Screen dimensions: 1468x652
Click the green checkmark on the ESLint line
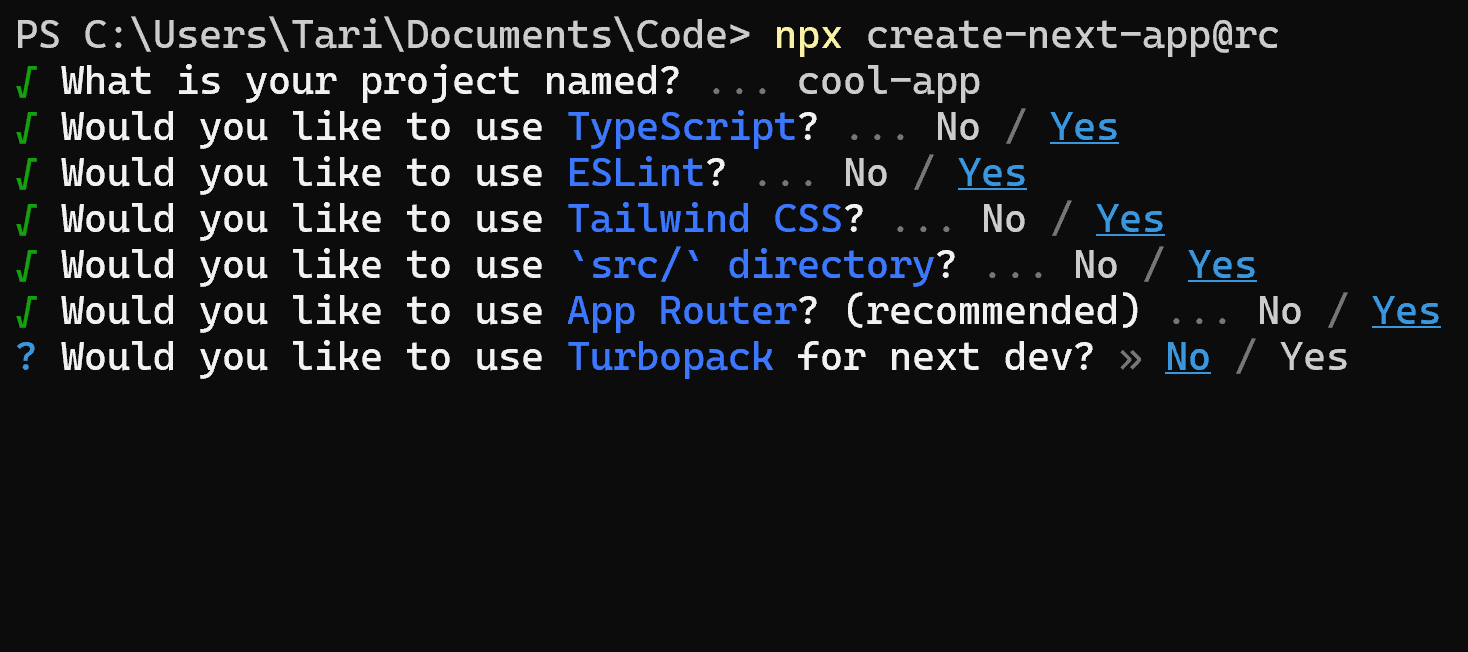(27, 175)
